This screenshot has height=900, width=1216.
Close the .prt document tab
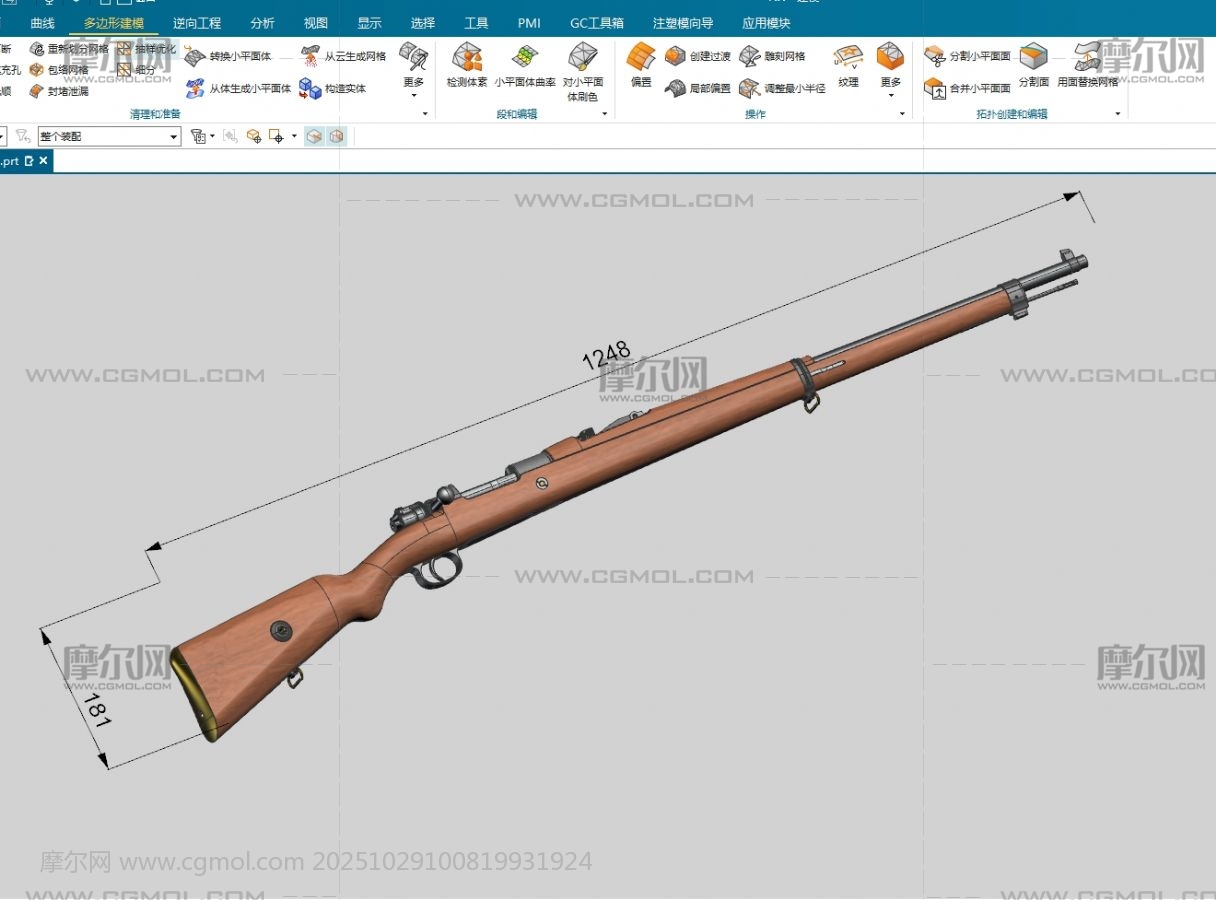pos(43,161)
